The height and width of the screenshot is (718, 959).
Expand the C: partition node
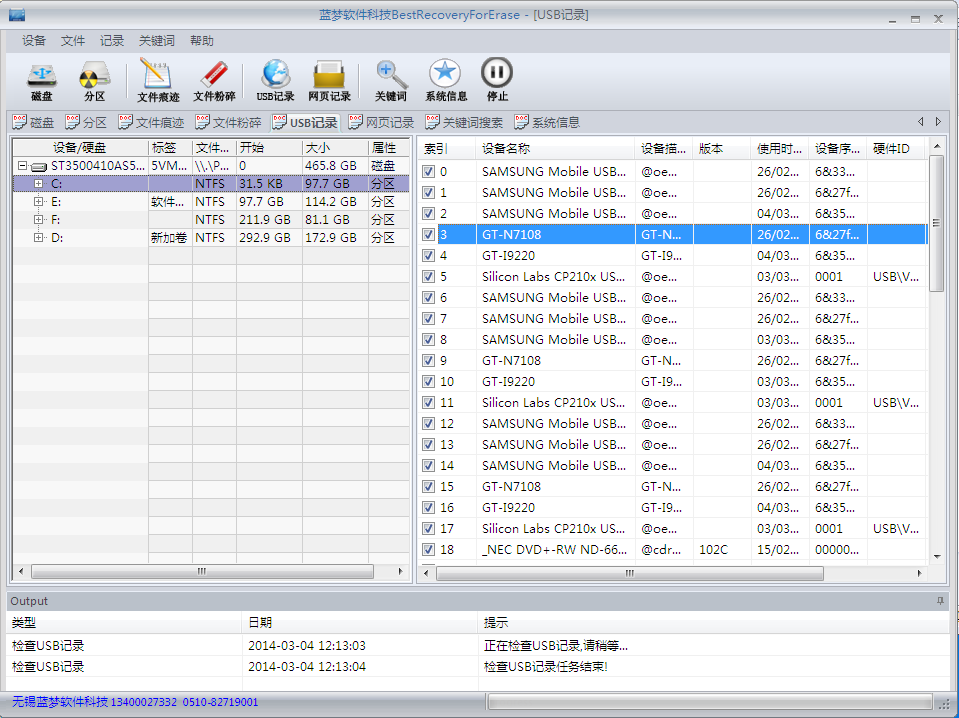point(38,183)
